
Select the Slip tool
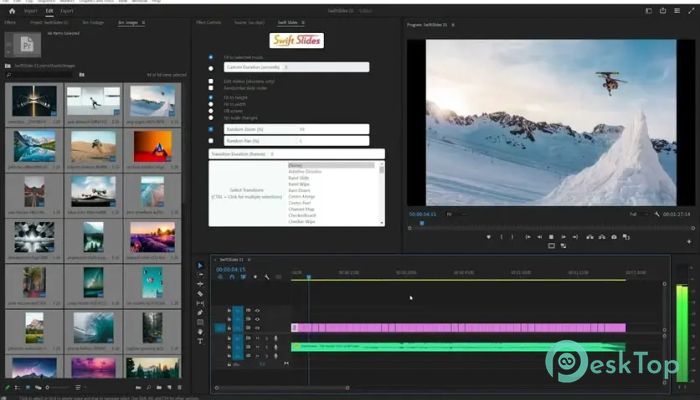(200, 303)
